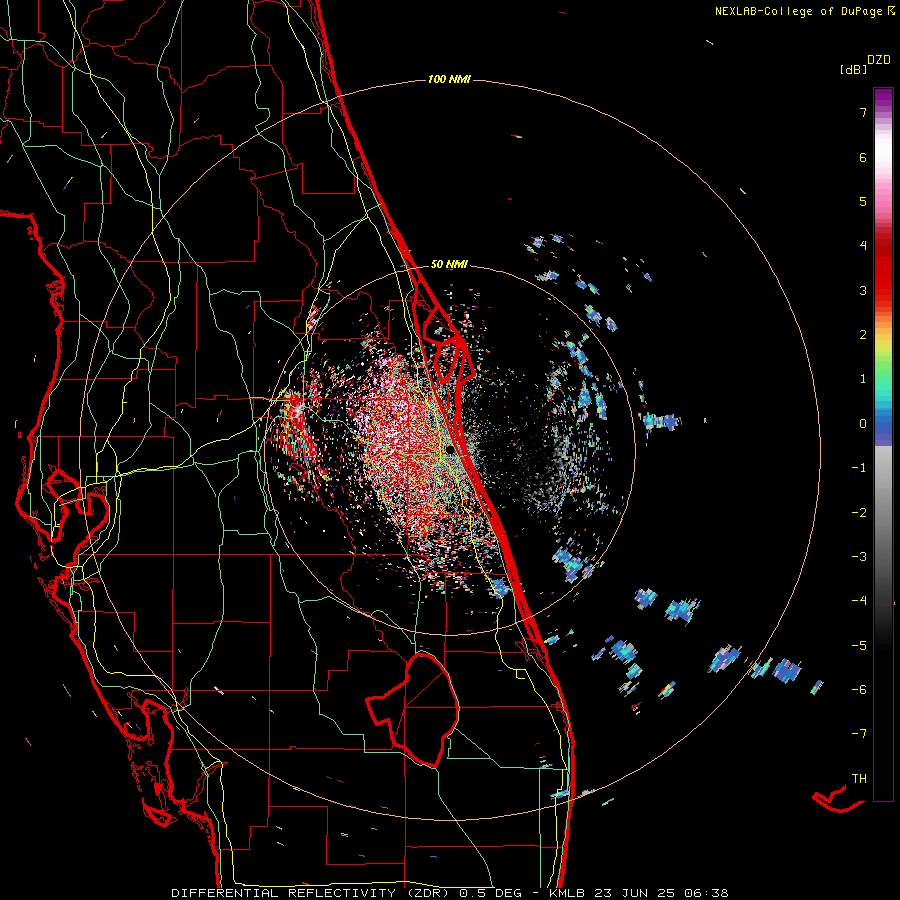The image size is (900, 900).
Task: Select the "[dB]" units label
Action: [853, 69]
